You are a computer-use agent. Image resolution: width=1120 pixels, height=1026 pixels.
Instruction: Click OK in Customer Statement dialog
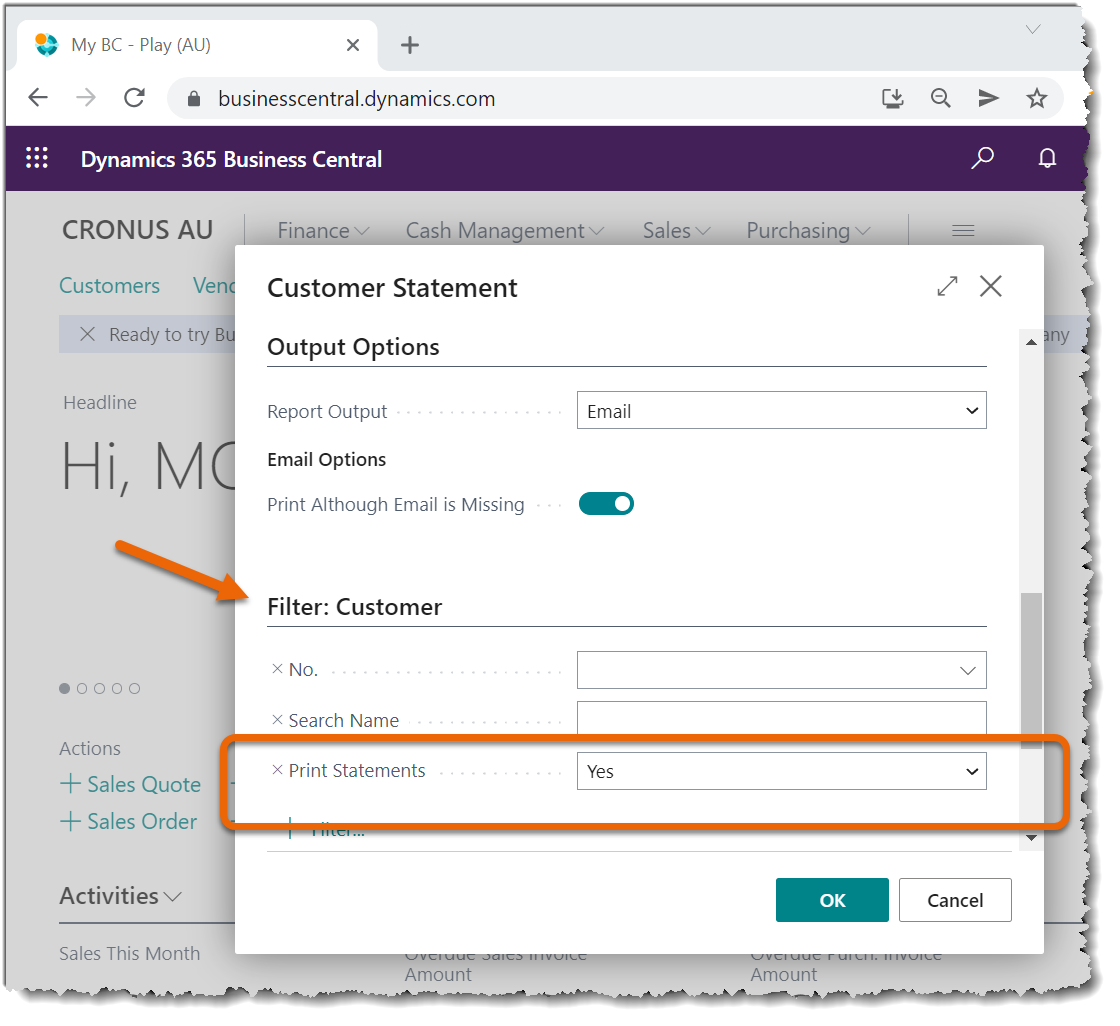(832, 900)
